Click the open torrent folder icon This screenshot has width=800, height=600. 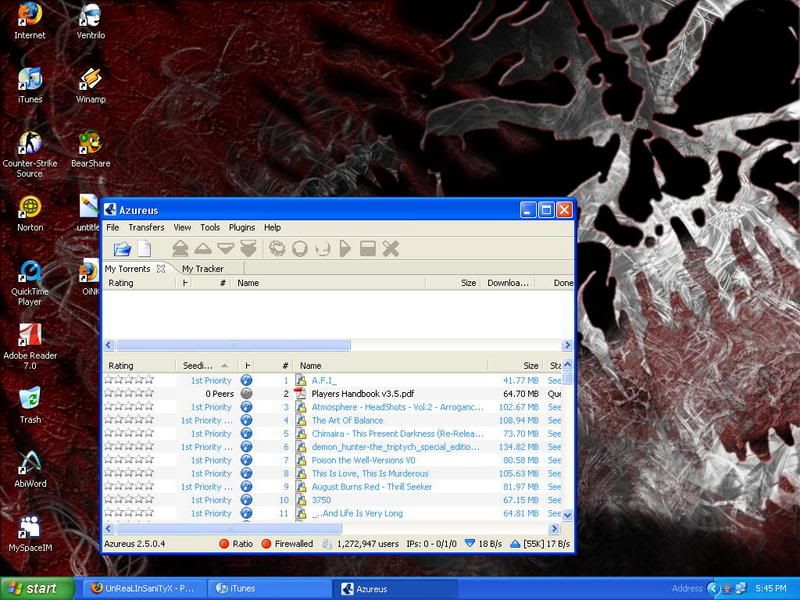click(x=122, y=249)
